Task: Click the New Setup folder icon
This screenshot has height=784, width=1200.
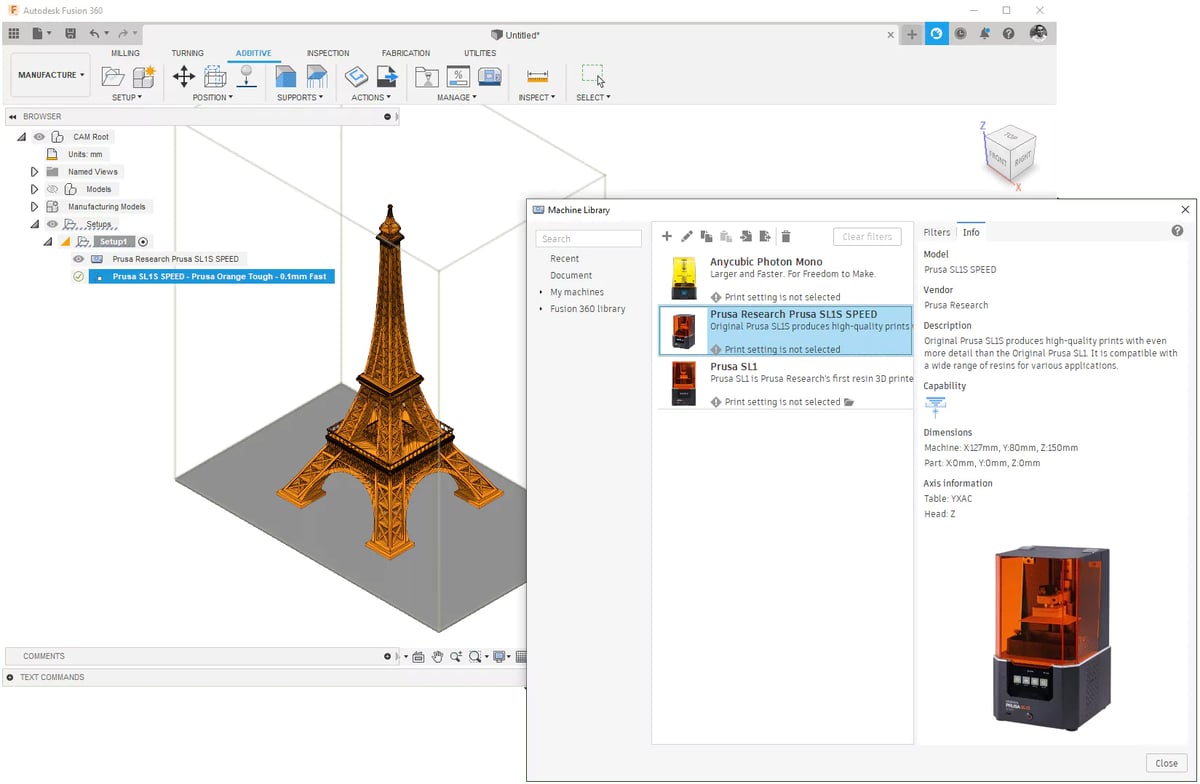Action: tap(113, 76)
